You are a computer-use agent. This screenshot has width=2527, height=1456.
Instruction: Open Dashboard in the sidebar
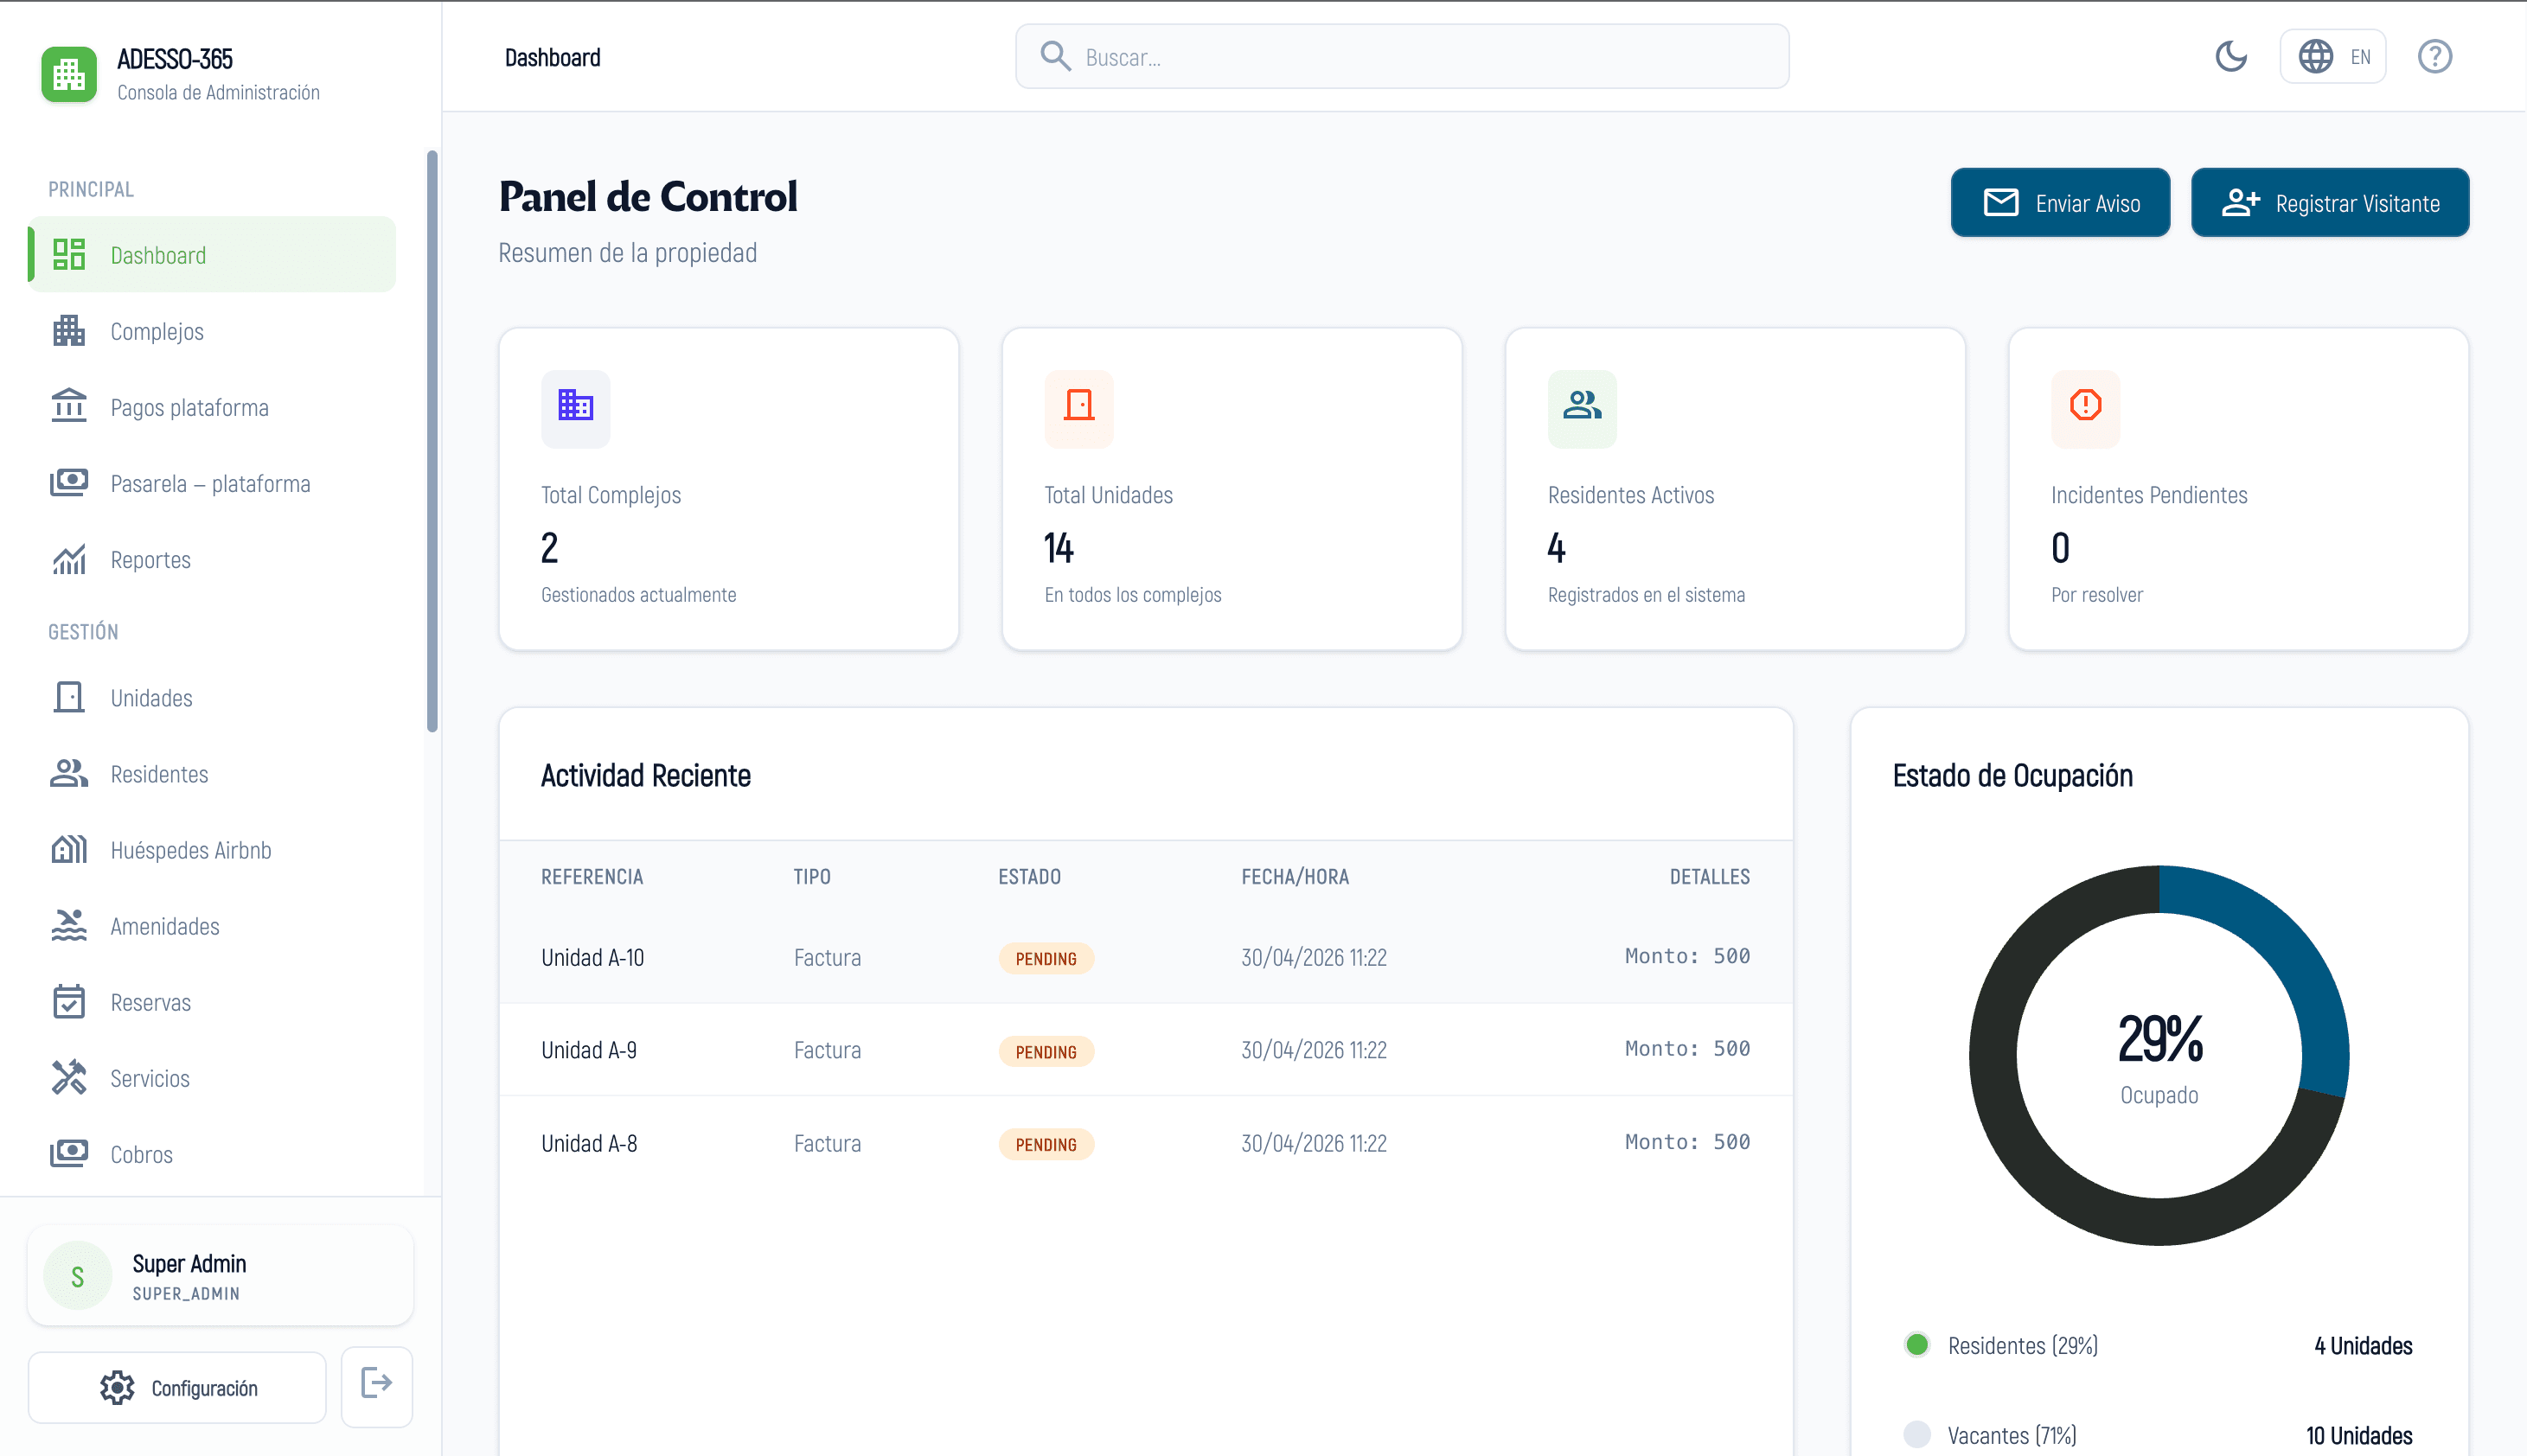[212, 255]
